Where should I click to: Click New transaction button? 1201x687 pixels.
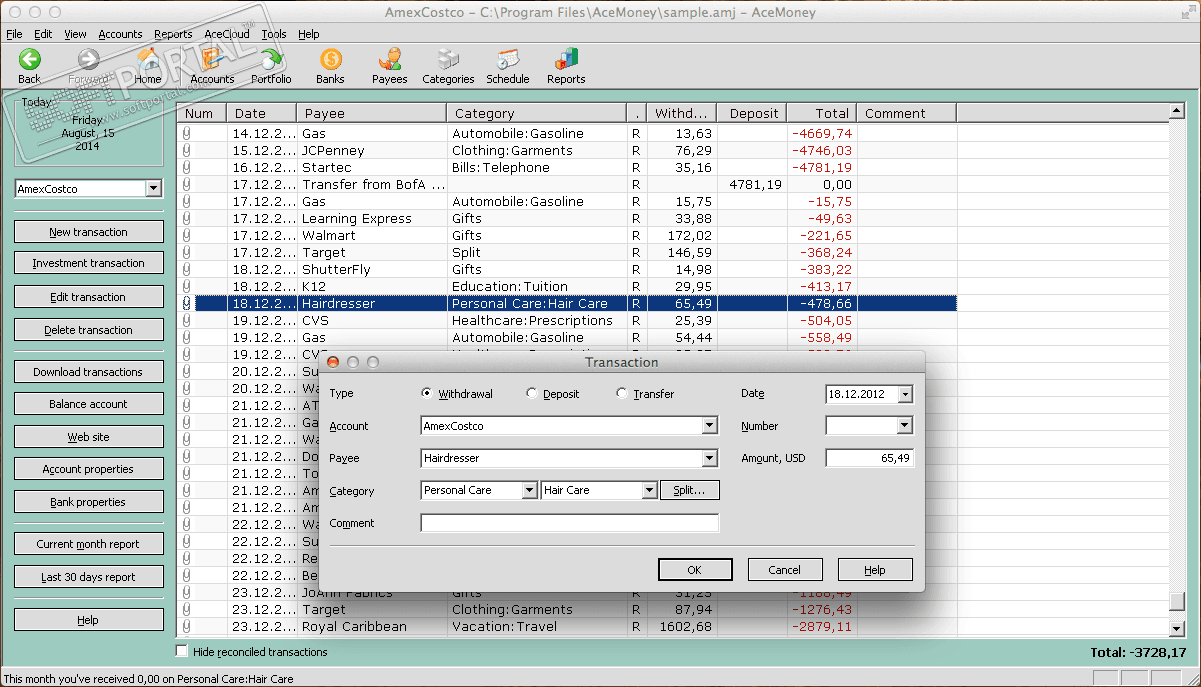pyautogui.click(x=89, y=232)
